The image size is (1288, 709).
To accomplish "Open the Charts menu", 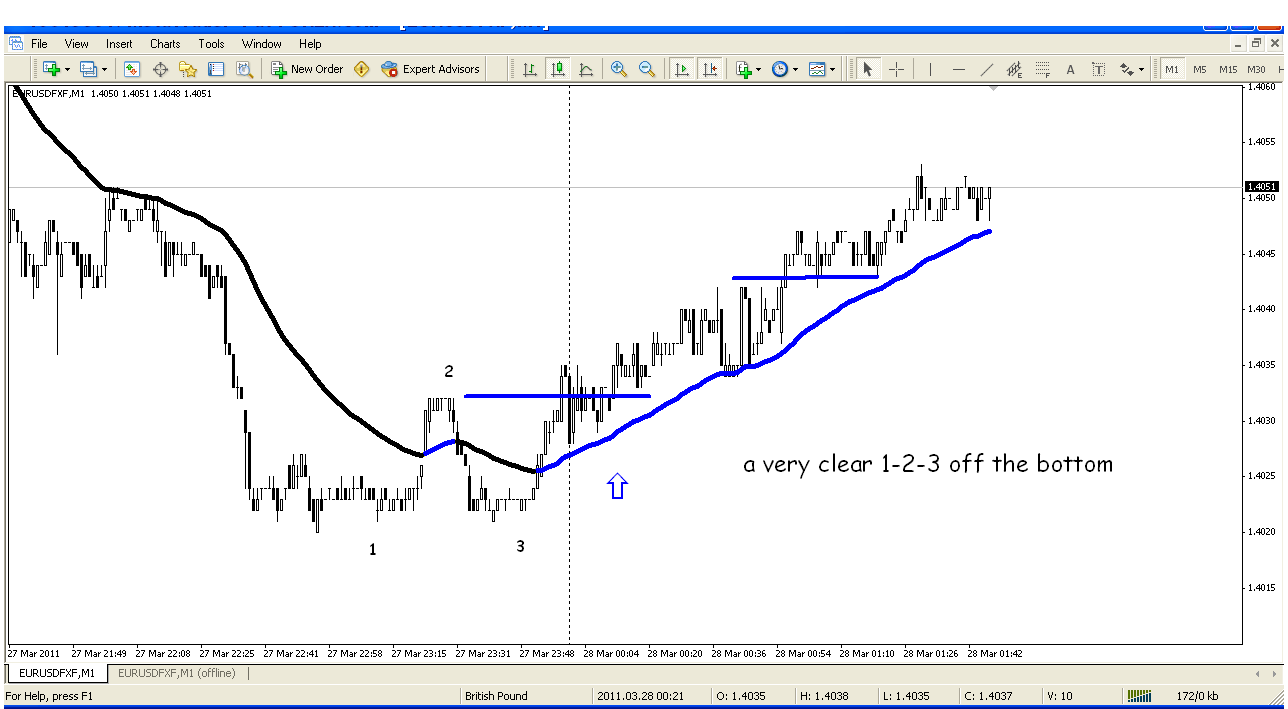I will (165, 44).
